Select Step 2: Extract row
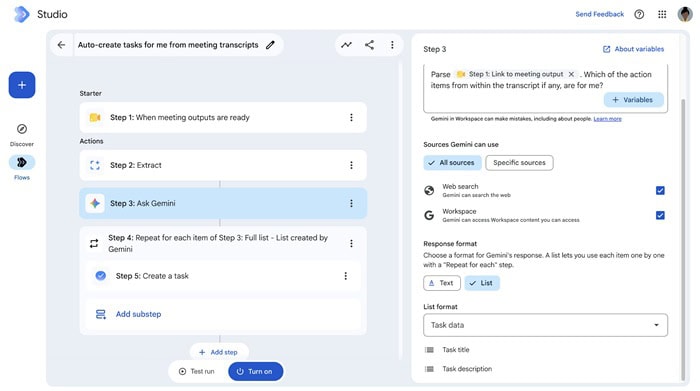 coord(223,165)
